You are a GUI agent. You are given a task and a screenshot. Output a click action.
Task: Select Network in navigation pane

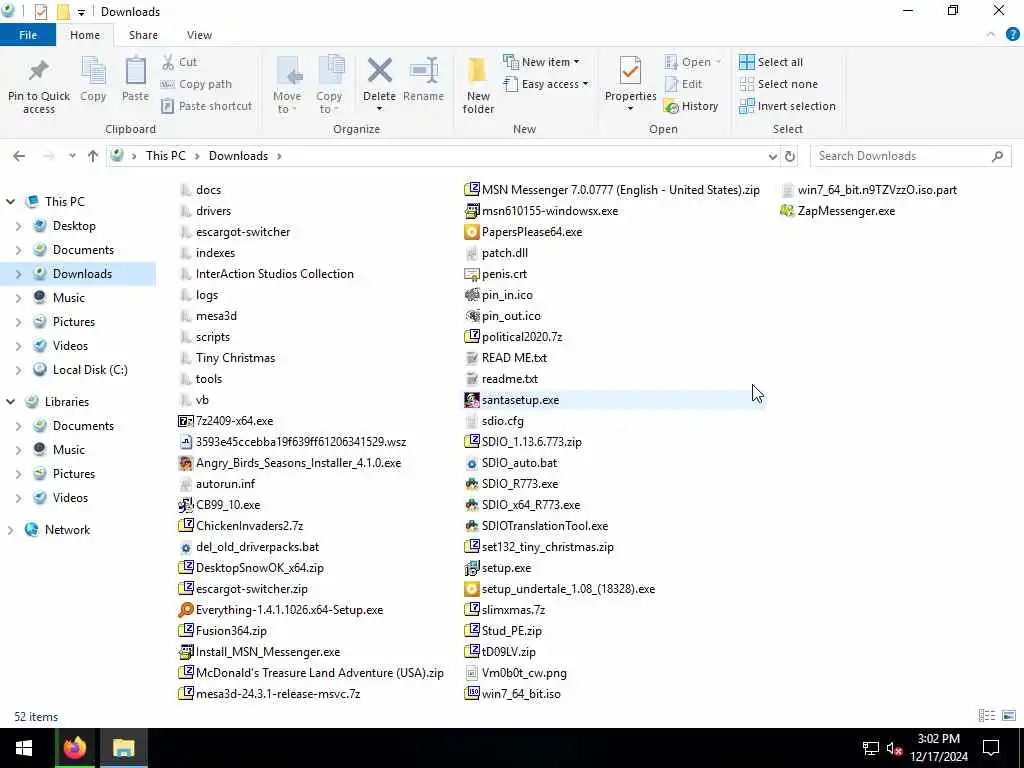(x=67, y=530)
